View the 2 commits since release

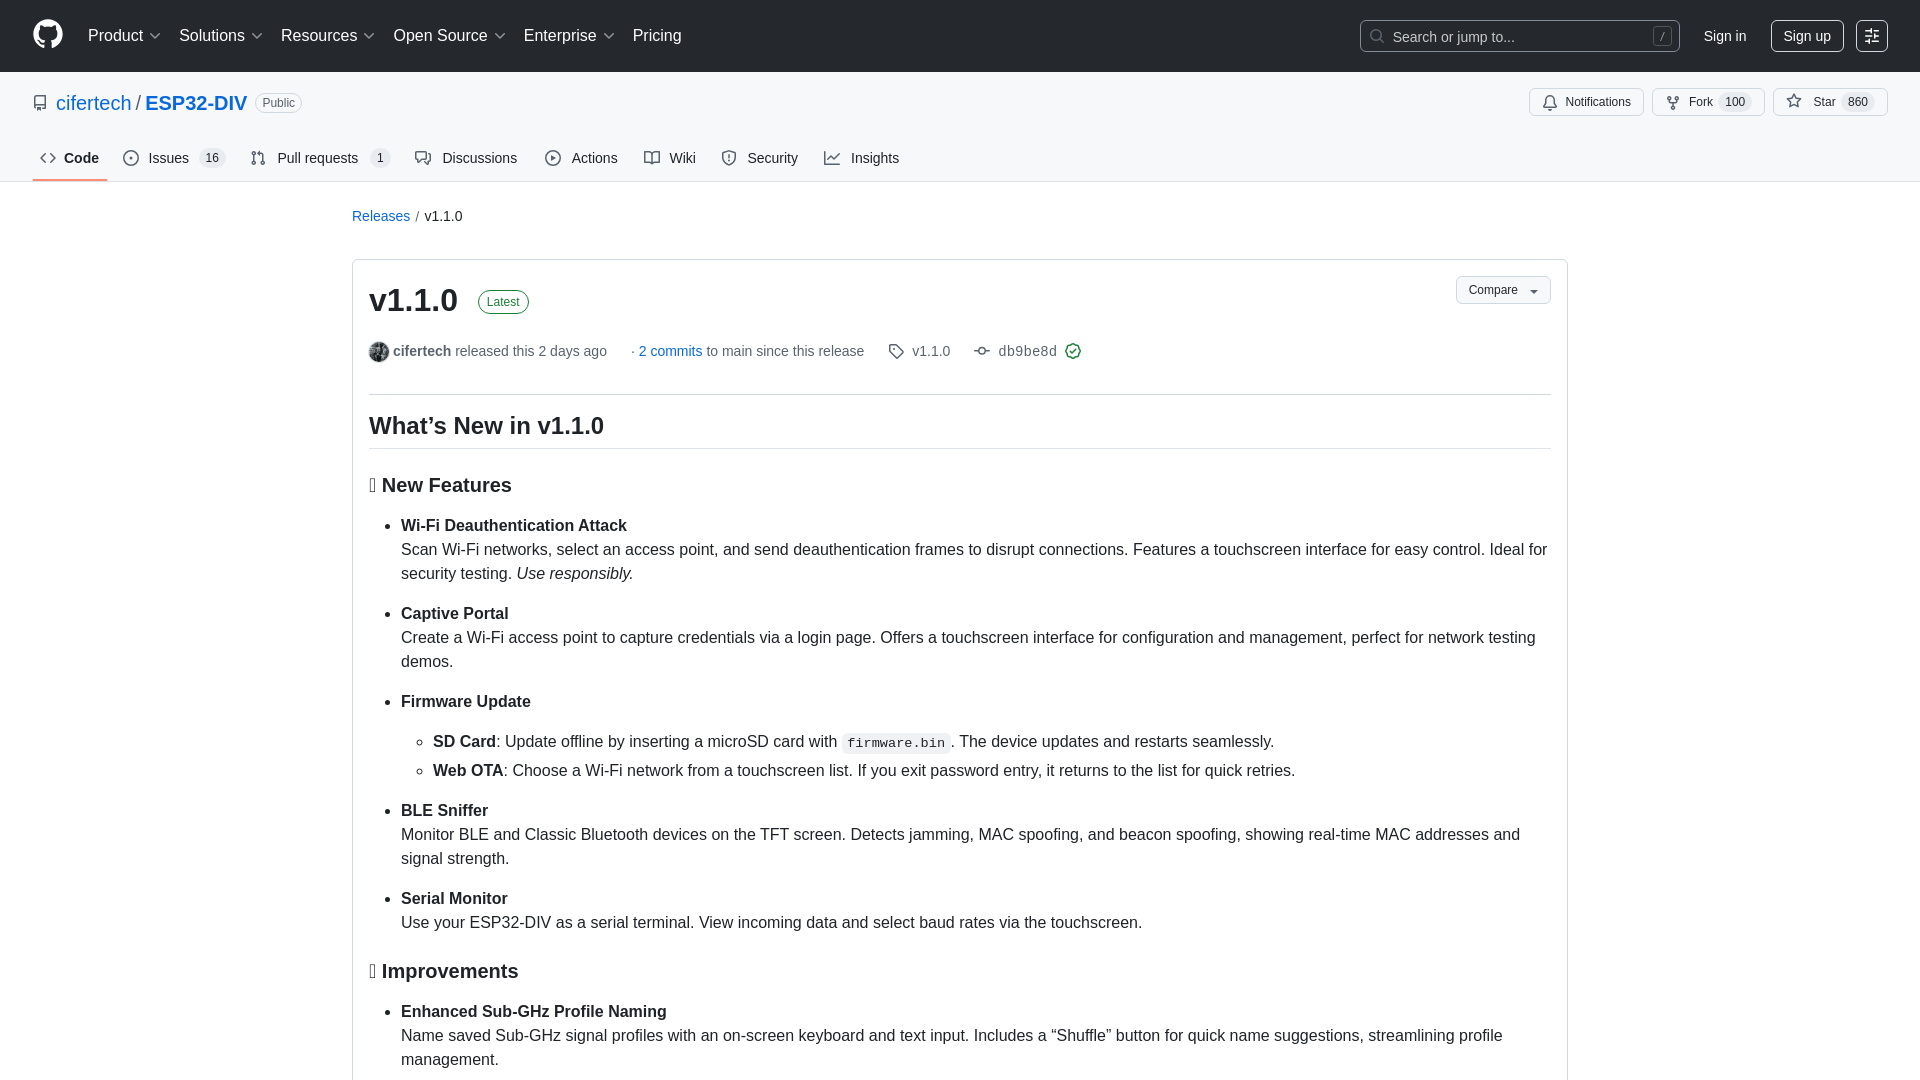pyautogui.click(x=670, y=351)
